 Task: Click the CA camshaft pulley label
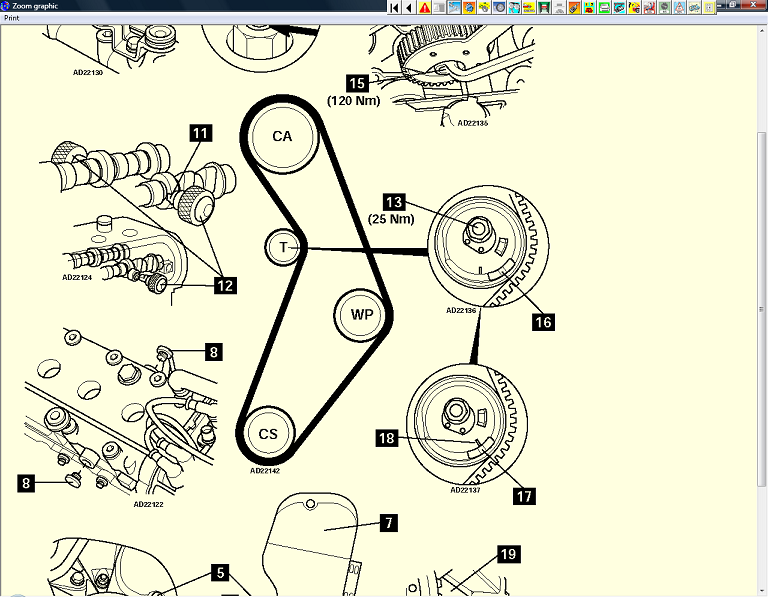tap(282, 136)
